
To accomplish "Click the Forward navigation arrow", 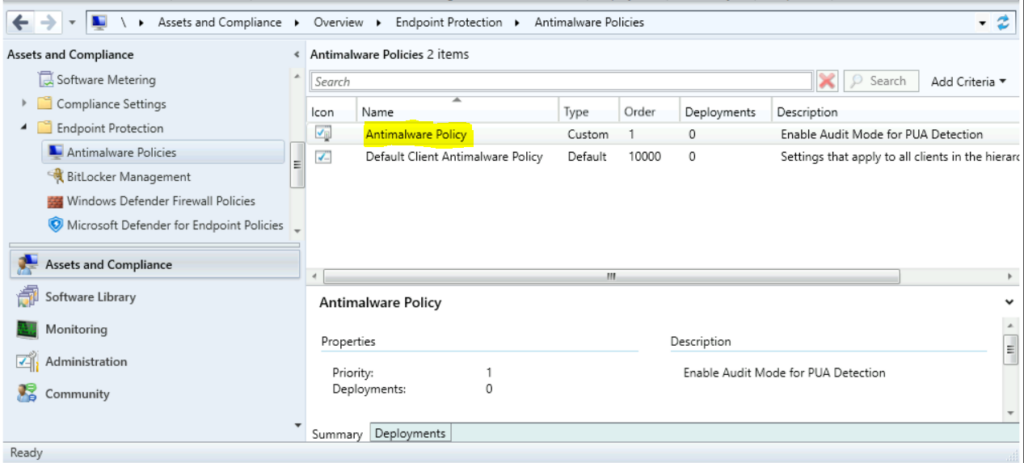I will [48, 22].
